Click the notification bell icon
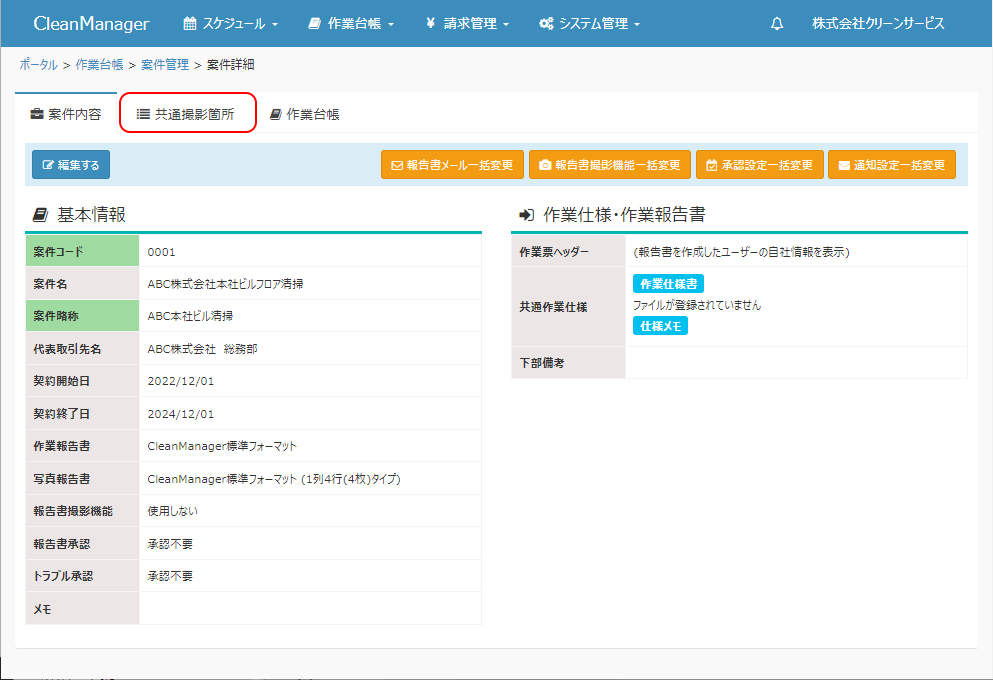The height and width of the screenshot is (680, 993). click(777, 24)
